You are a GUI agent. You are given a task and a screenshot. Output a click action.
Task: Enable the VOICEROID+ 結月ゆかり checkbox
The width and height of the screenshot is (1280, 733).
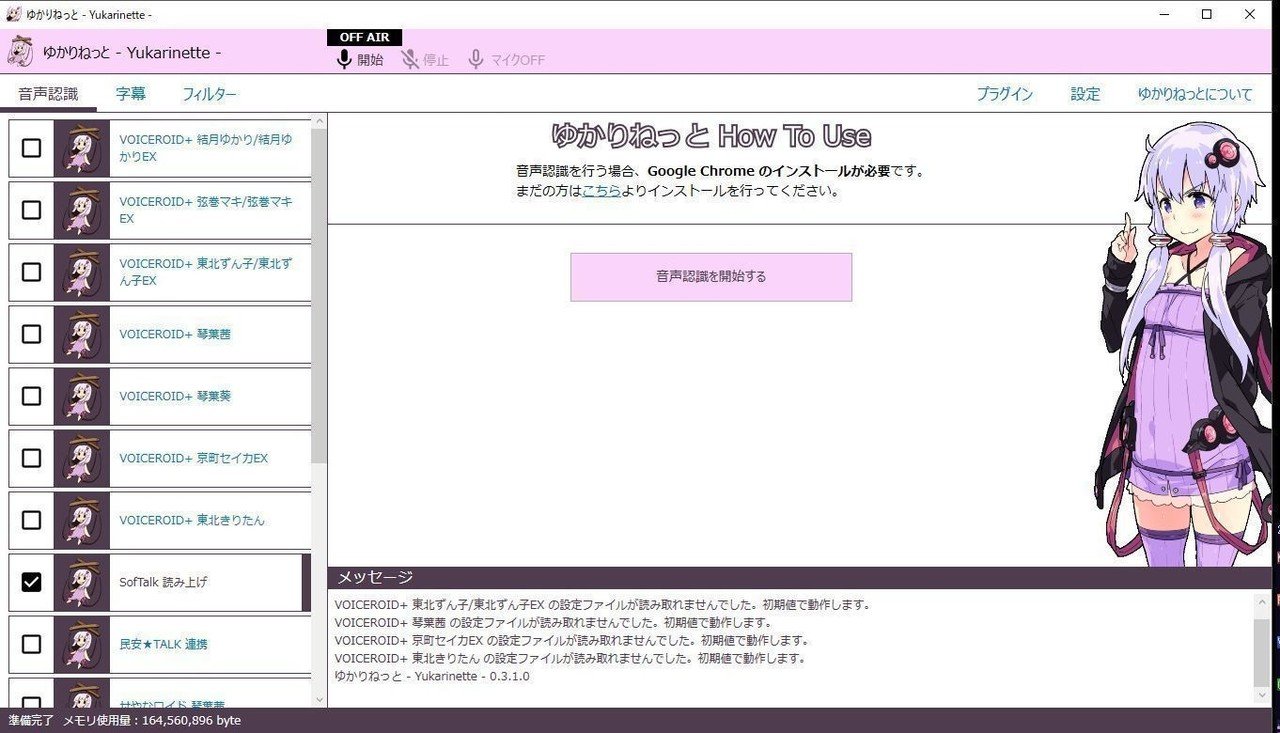(31, 148)
